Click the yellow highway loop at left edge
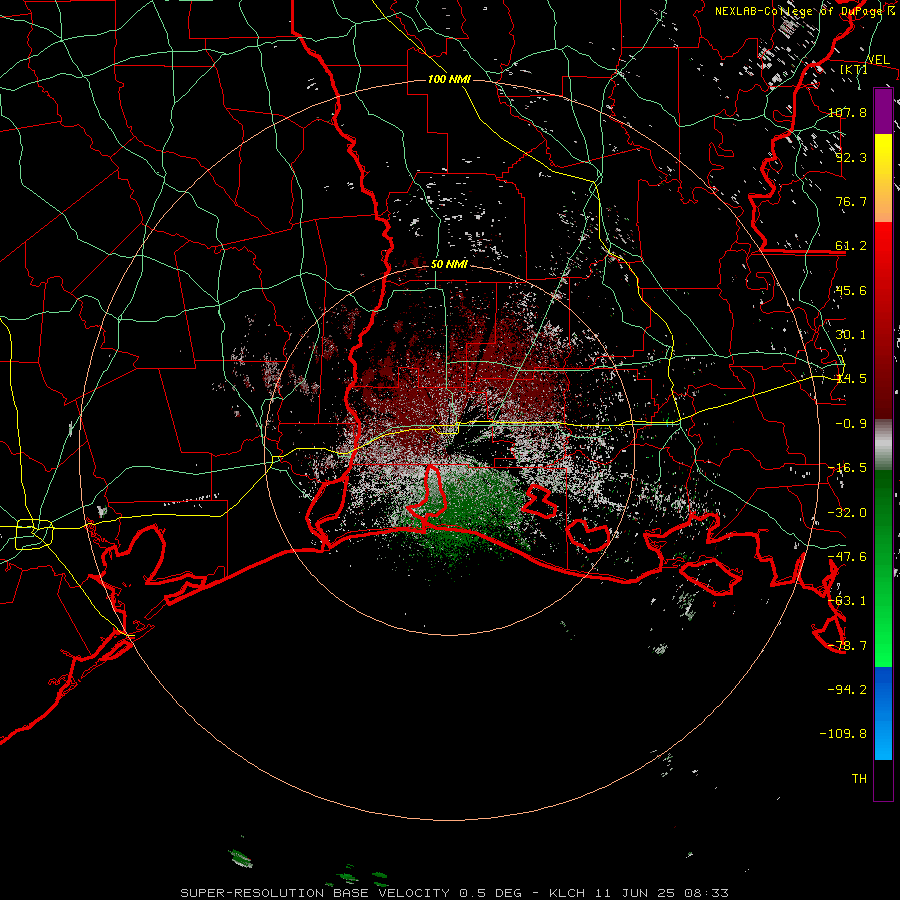The image size is (900, 900). [34, 534]
